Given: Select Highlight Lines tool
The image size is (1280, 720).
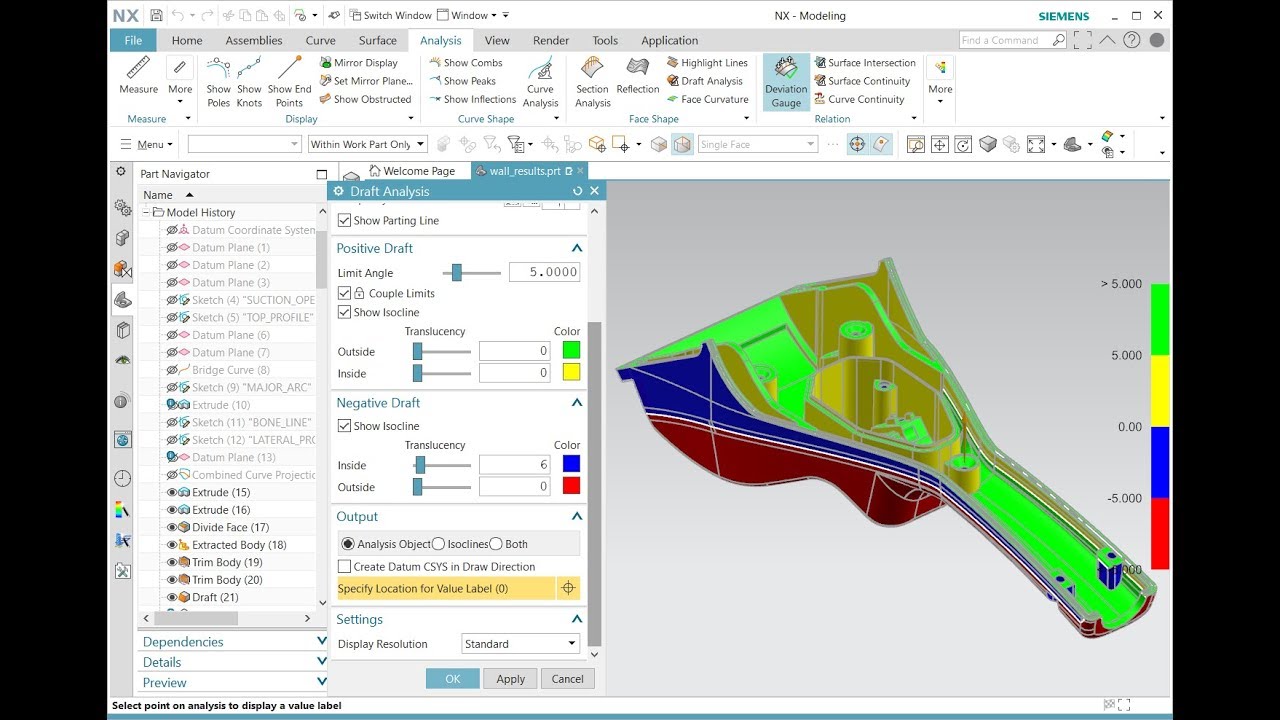Looking at the screenshot, I should 707,62.
